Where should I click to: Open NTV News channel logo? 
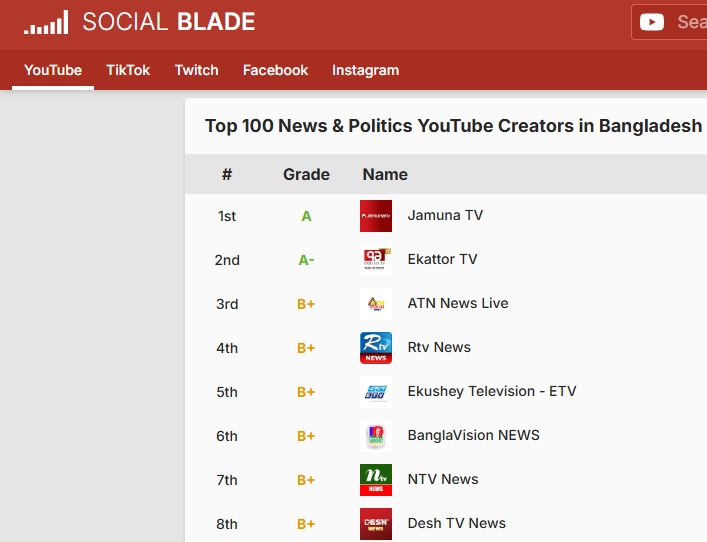pyautogui.click(x=376, y=479)
